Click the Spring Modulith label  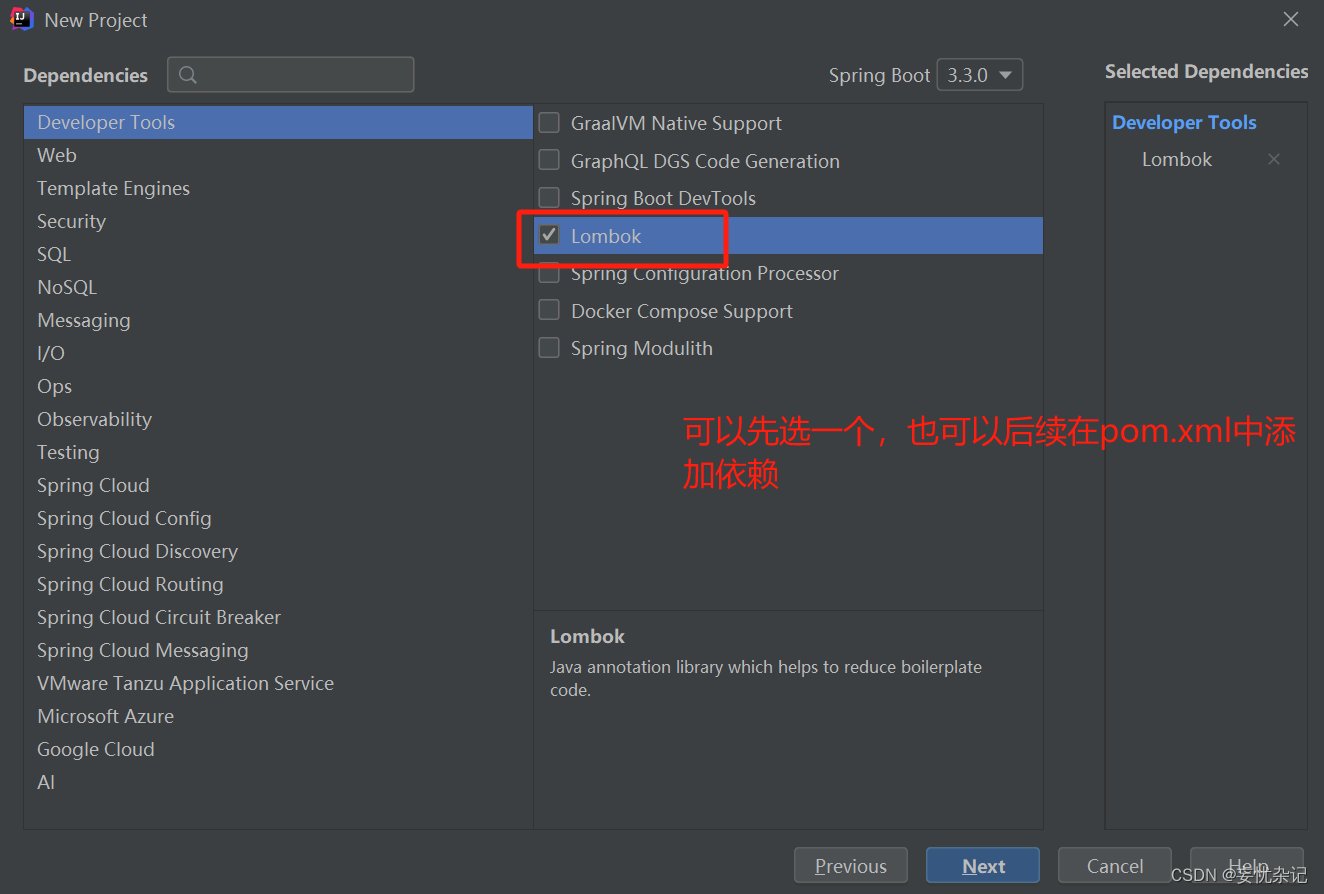click(642, 348)
